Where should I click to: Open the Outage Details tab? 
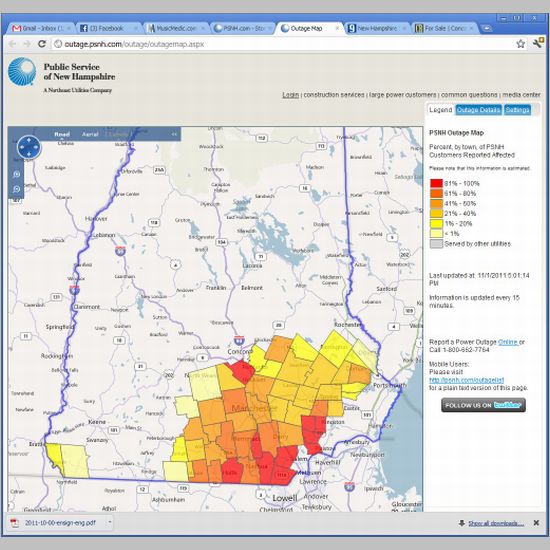point(478,110)
